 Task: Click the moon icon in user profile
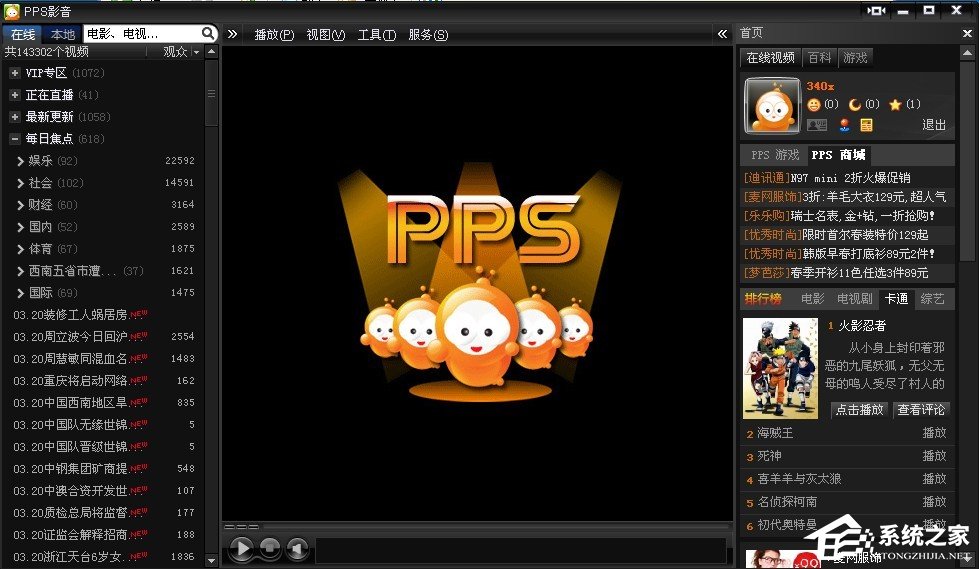point(855,105)
